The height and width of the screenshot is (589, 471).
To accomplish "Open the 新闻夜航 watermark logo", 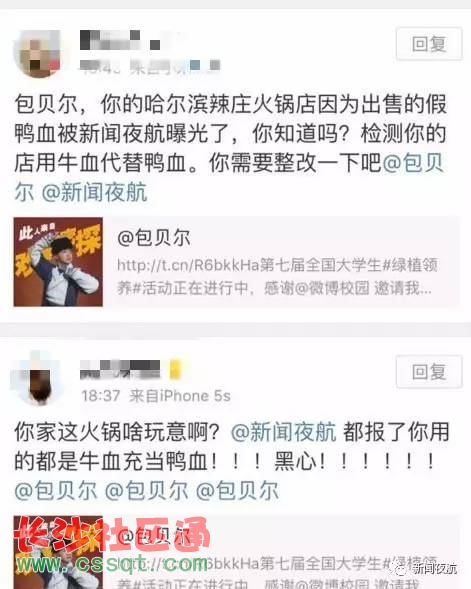I will coord(427,568).
